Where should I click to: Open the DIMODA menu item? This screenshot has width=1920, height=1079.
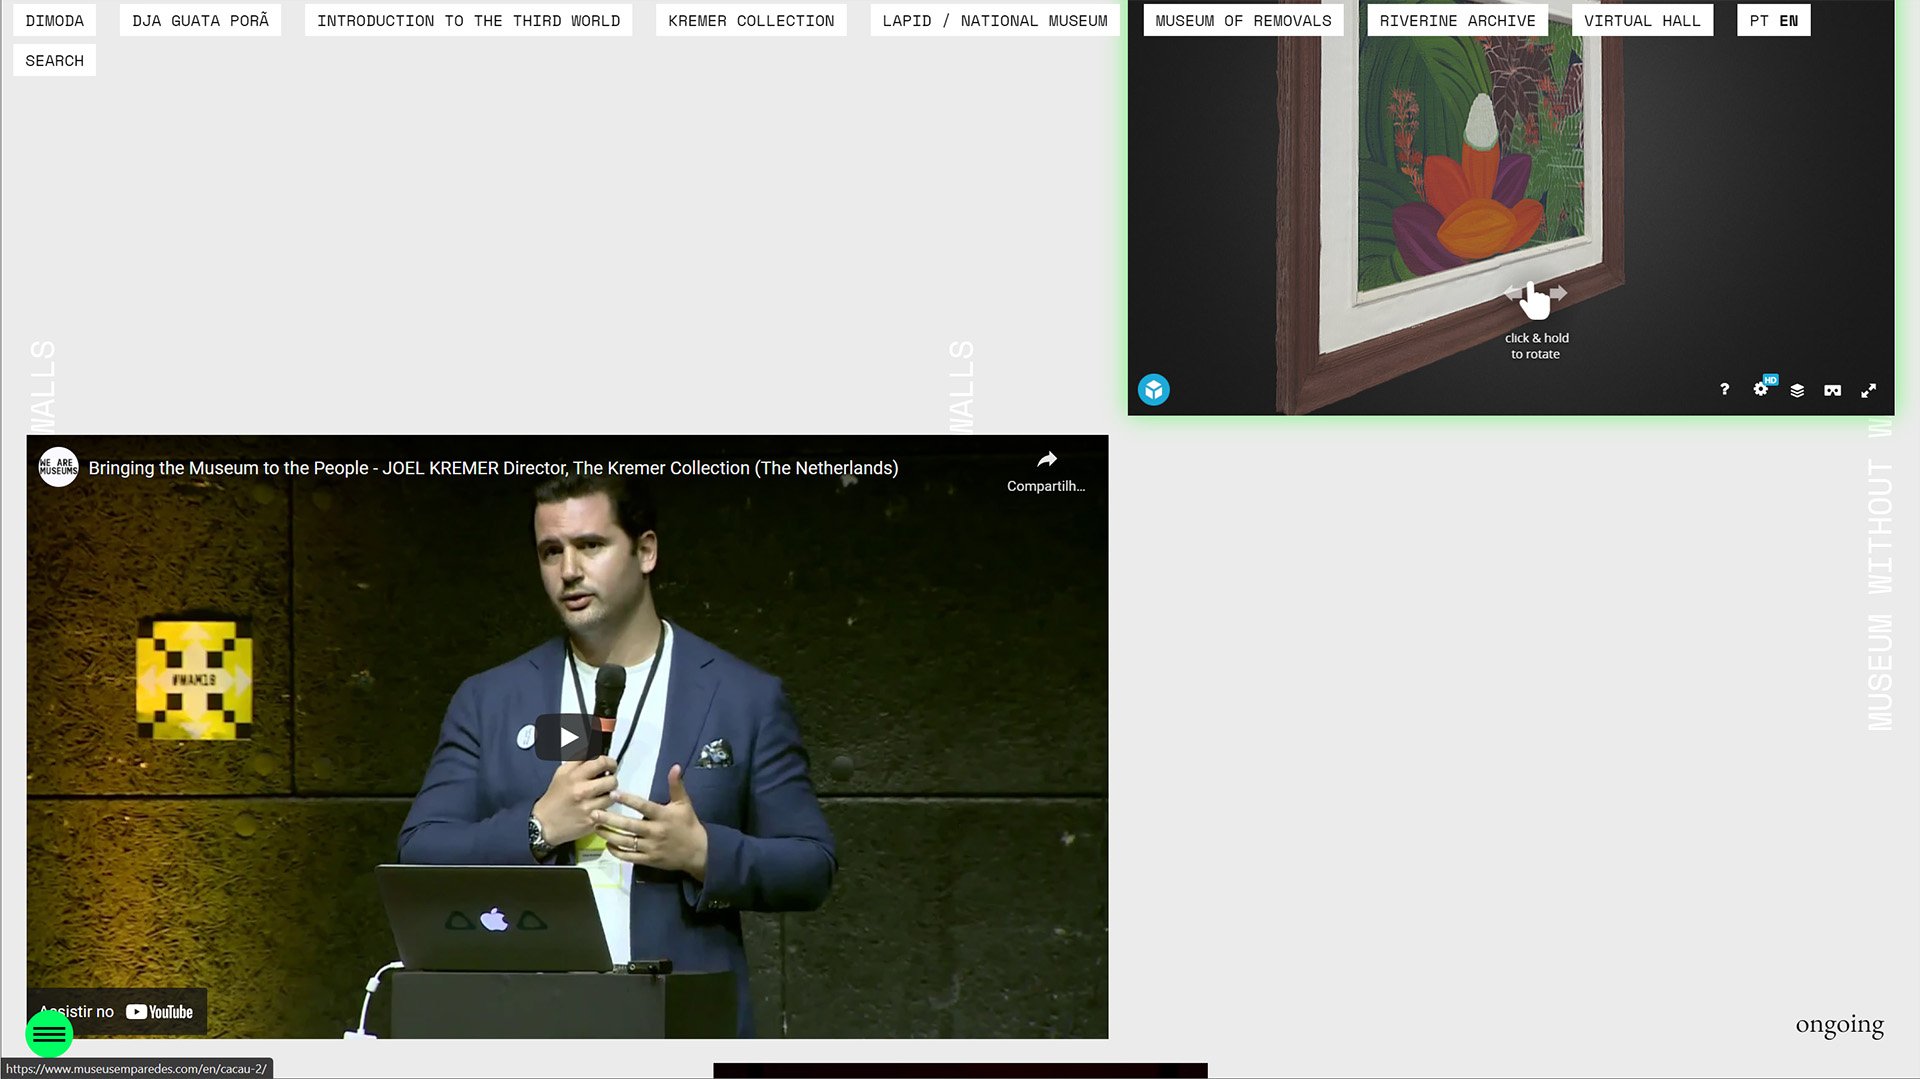point(55,20)
